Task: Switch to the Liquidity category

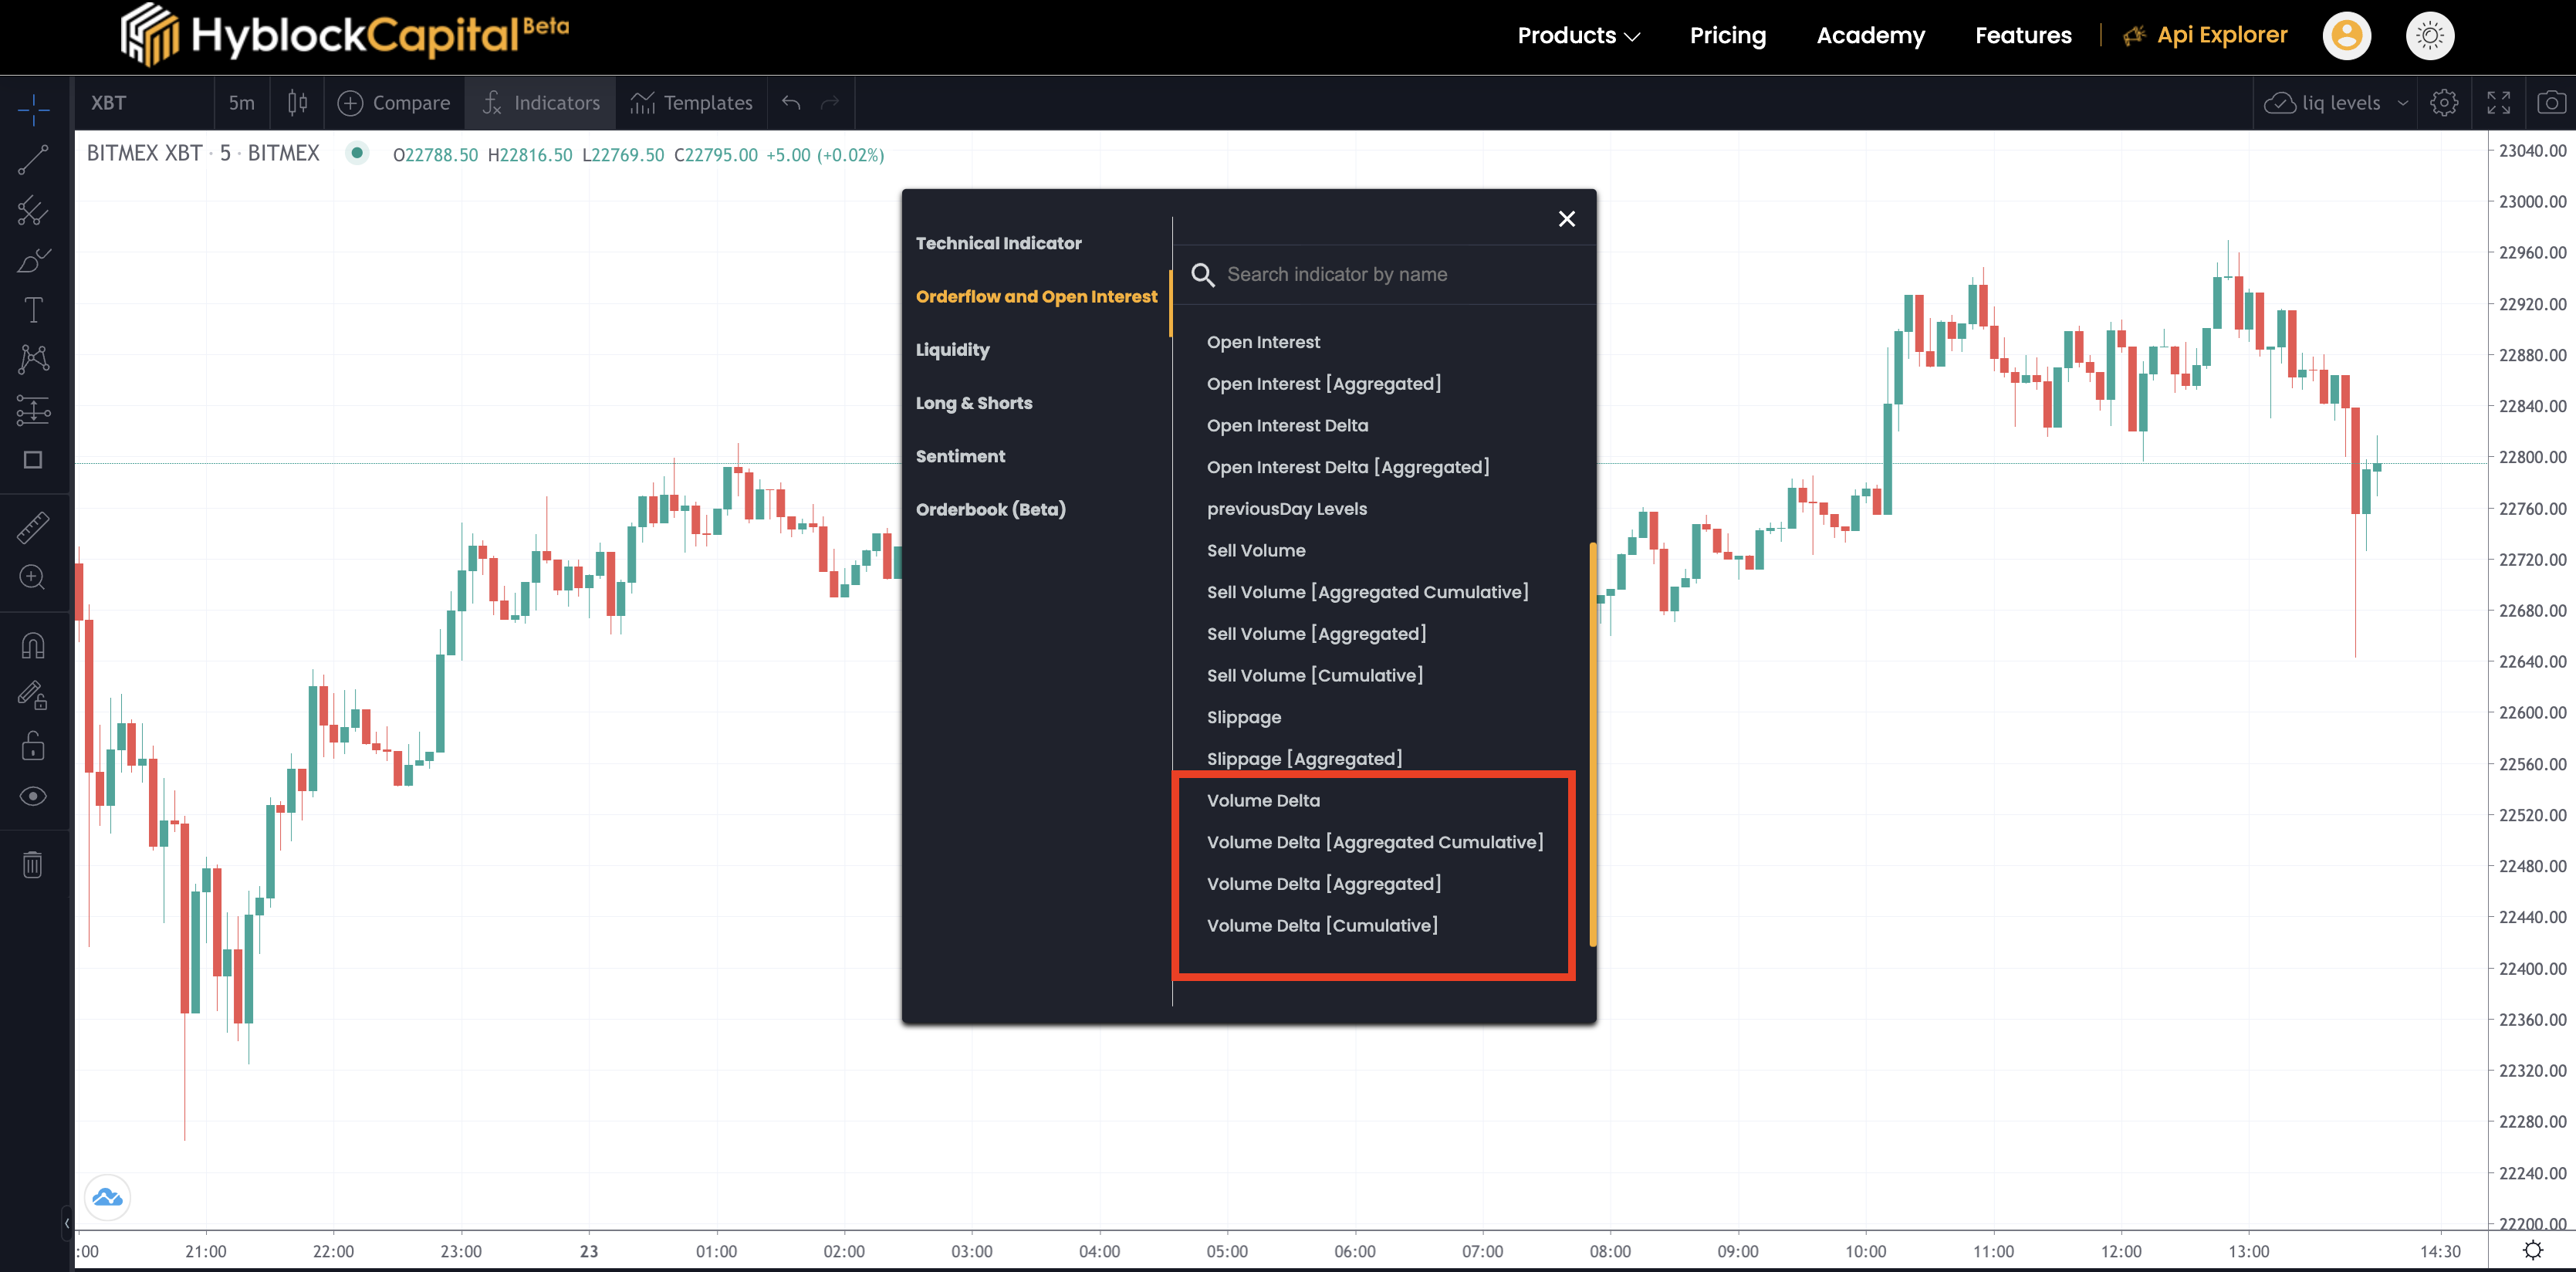Action: (x=952, y=350)
